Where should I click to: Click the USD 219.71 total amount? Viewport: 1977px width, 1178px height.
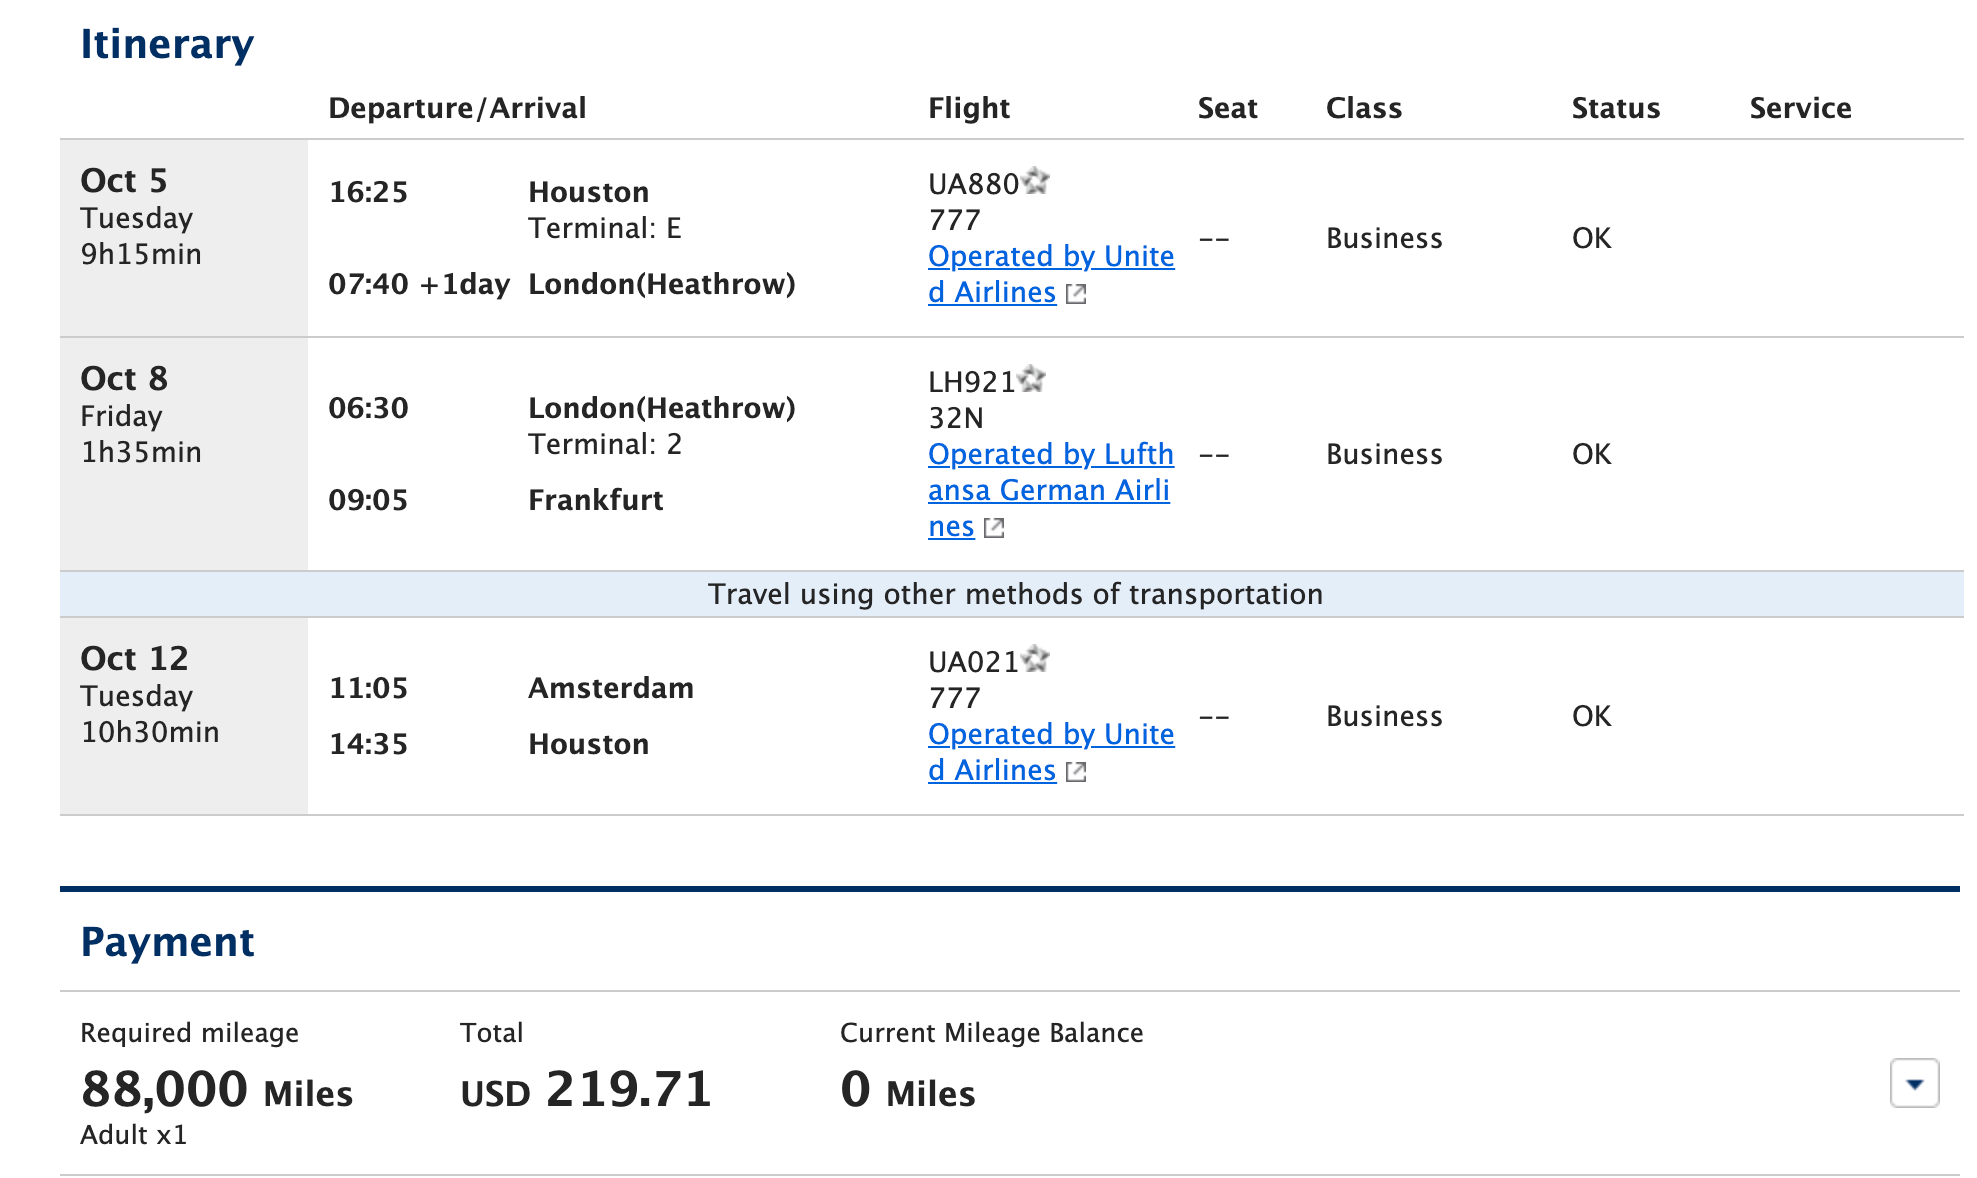point(586,1089)
